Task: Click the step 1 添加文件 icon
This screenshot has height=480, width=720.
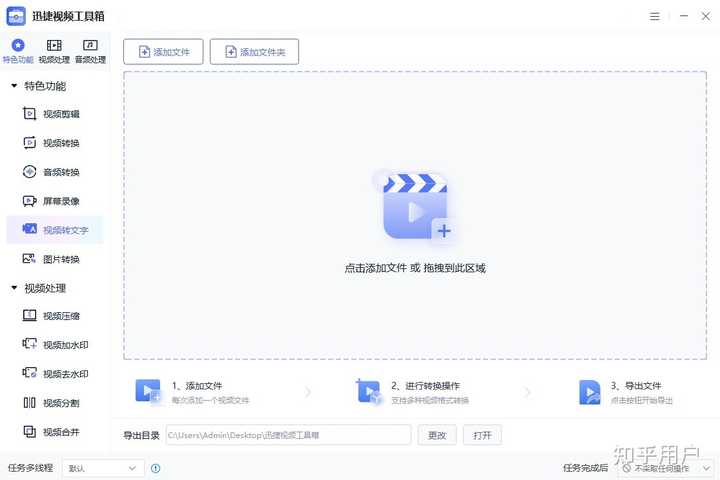Action: point(148,391)
